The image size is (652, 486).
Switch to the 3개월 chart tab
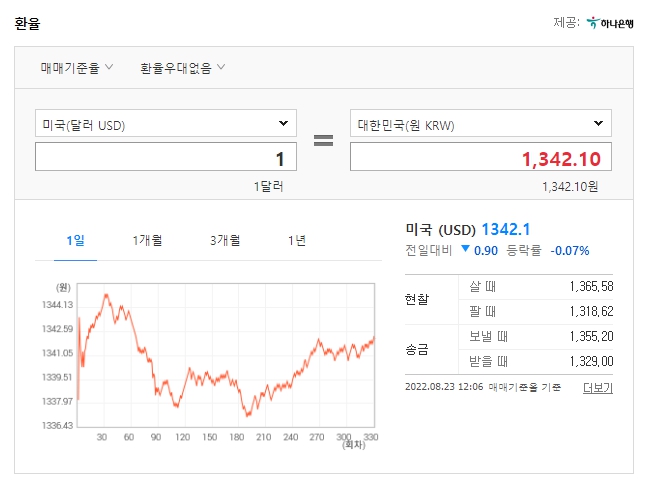(225, 240)
